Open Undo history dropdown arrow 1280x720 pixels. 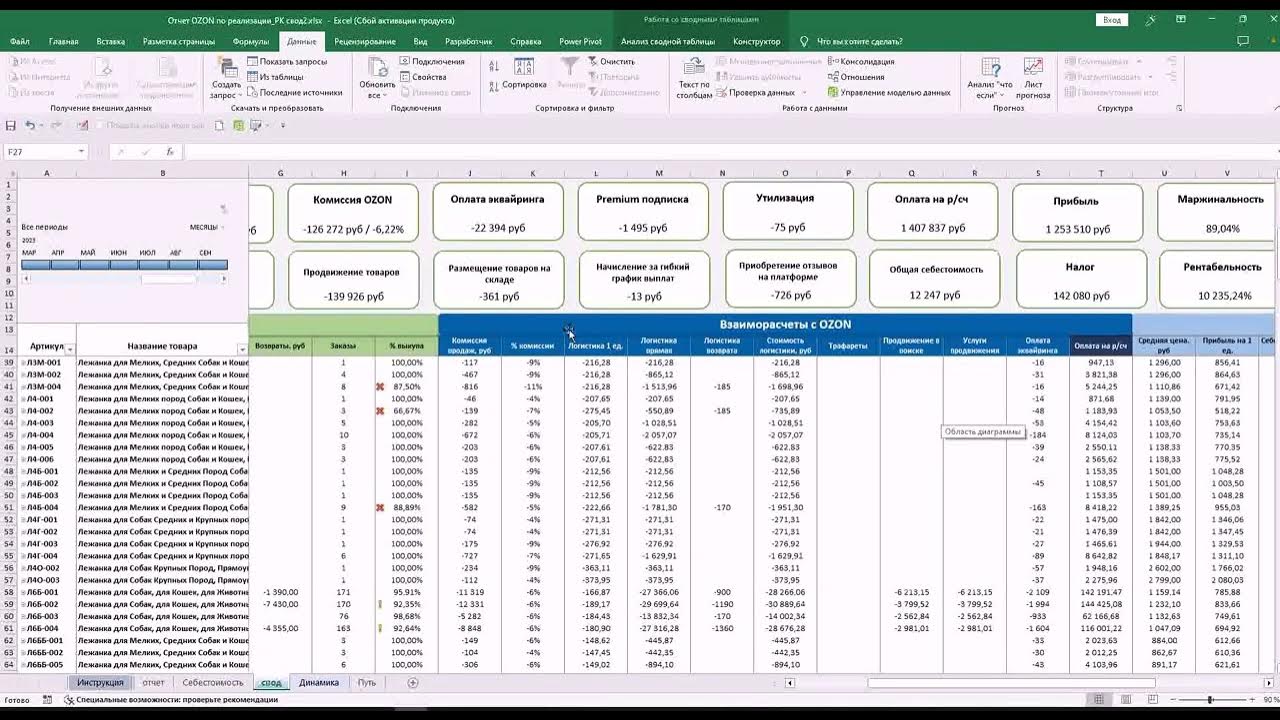(41, 126)
